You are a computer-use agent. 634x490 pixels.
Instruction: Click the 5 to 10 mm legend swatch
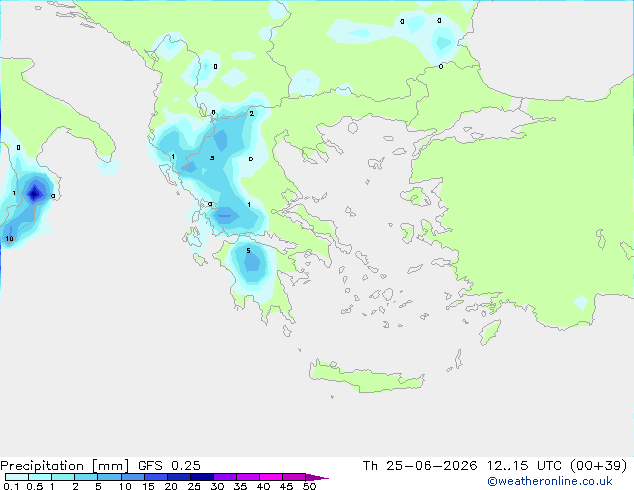tap(109, 477)
